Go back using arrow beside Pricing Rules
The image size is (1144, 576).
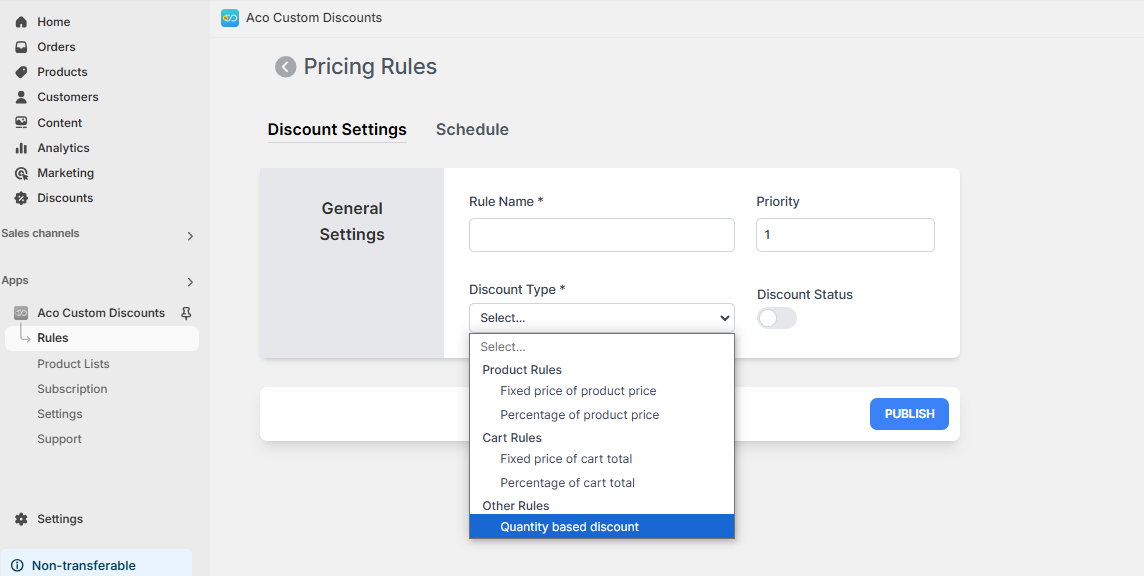click(285, 67)
